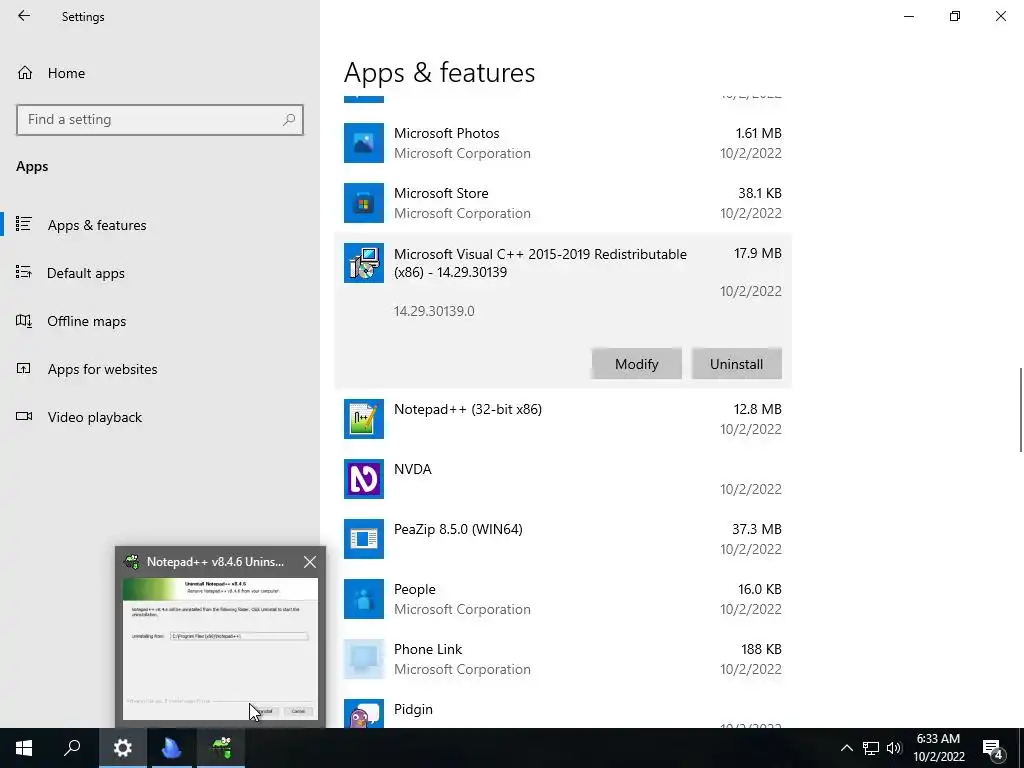Select the Phone Link entry
Image resolution: width=1024 pixels, height=768 pixels.
coord(562,660)
